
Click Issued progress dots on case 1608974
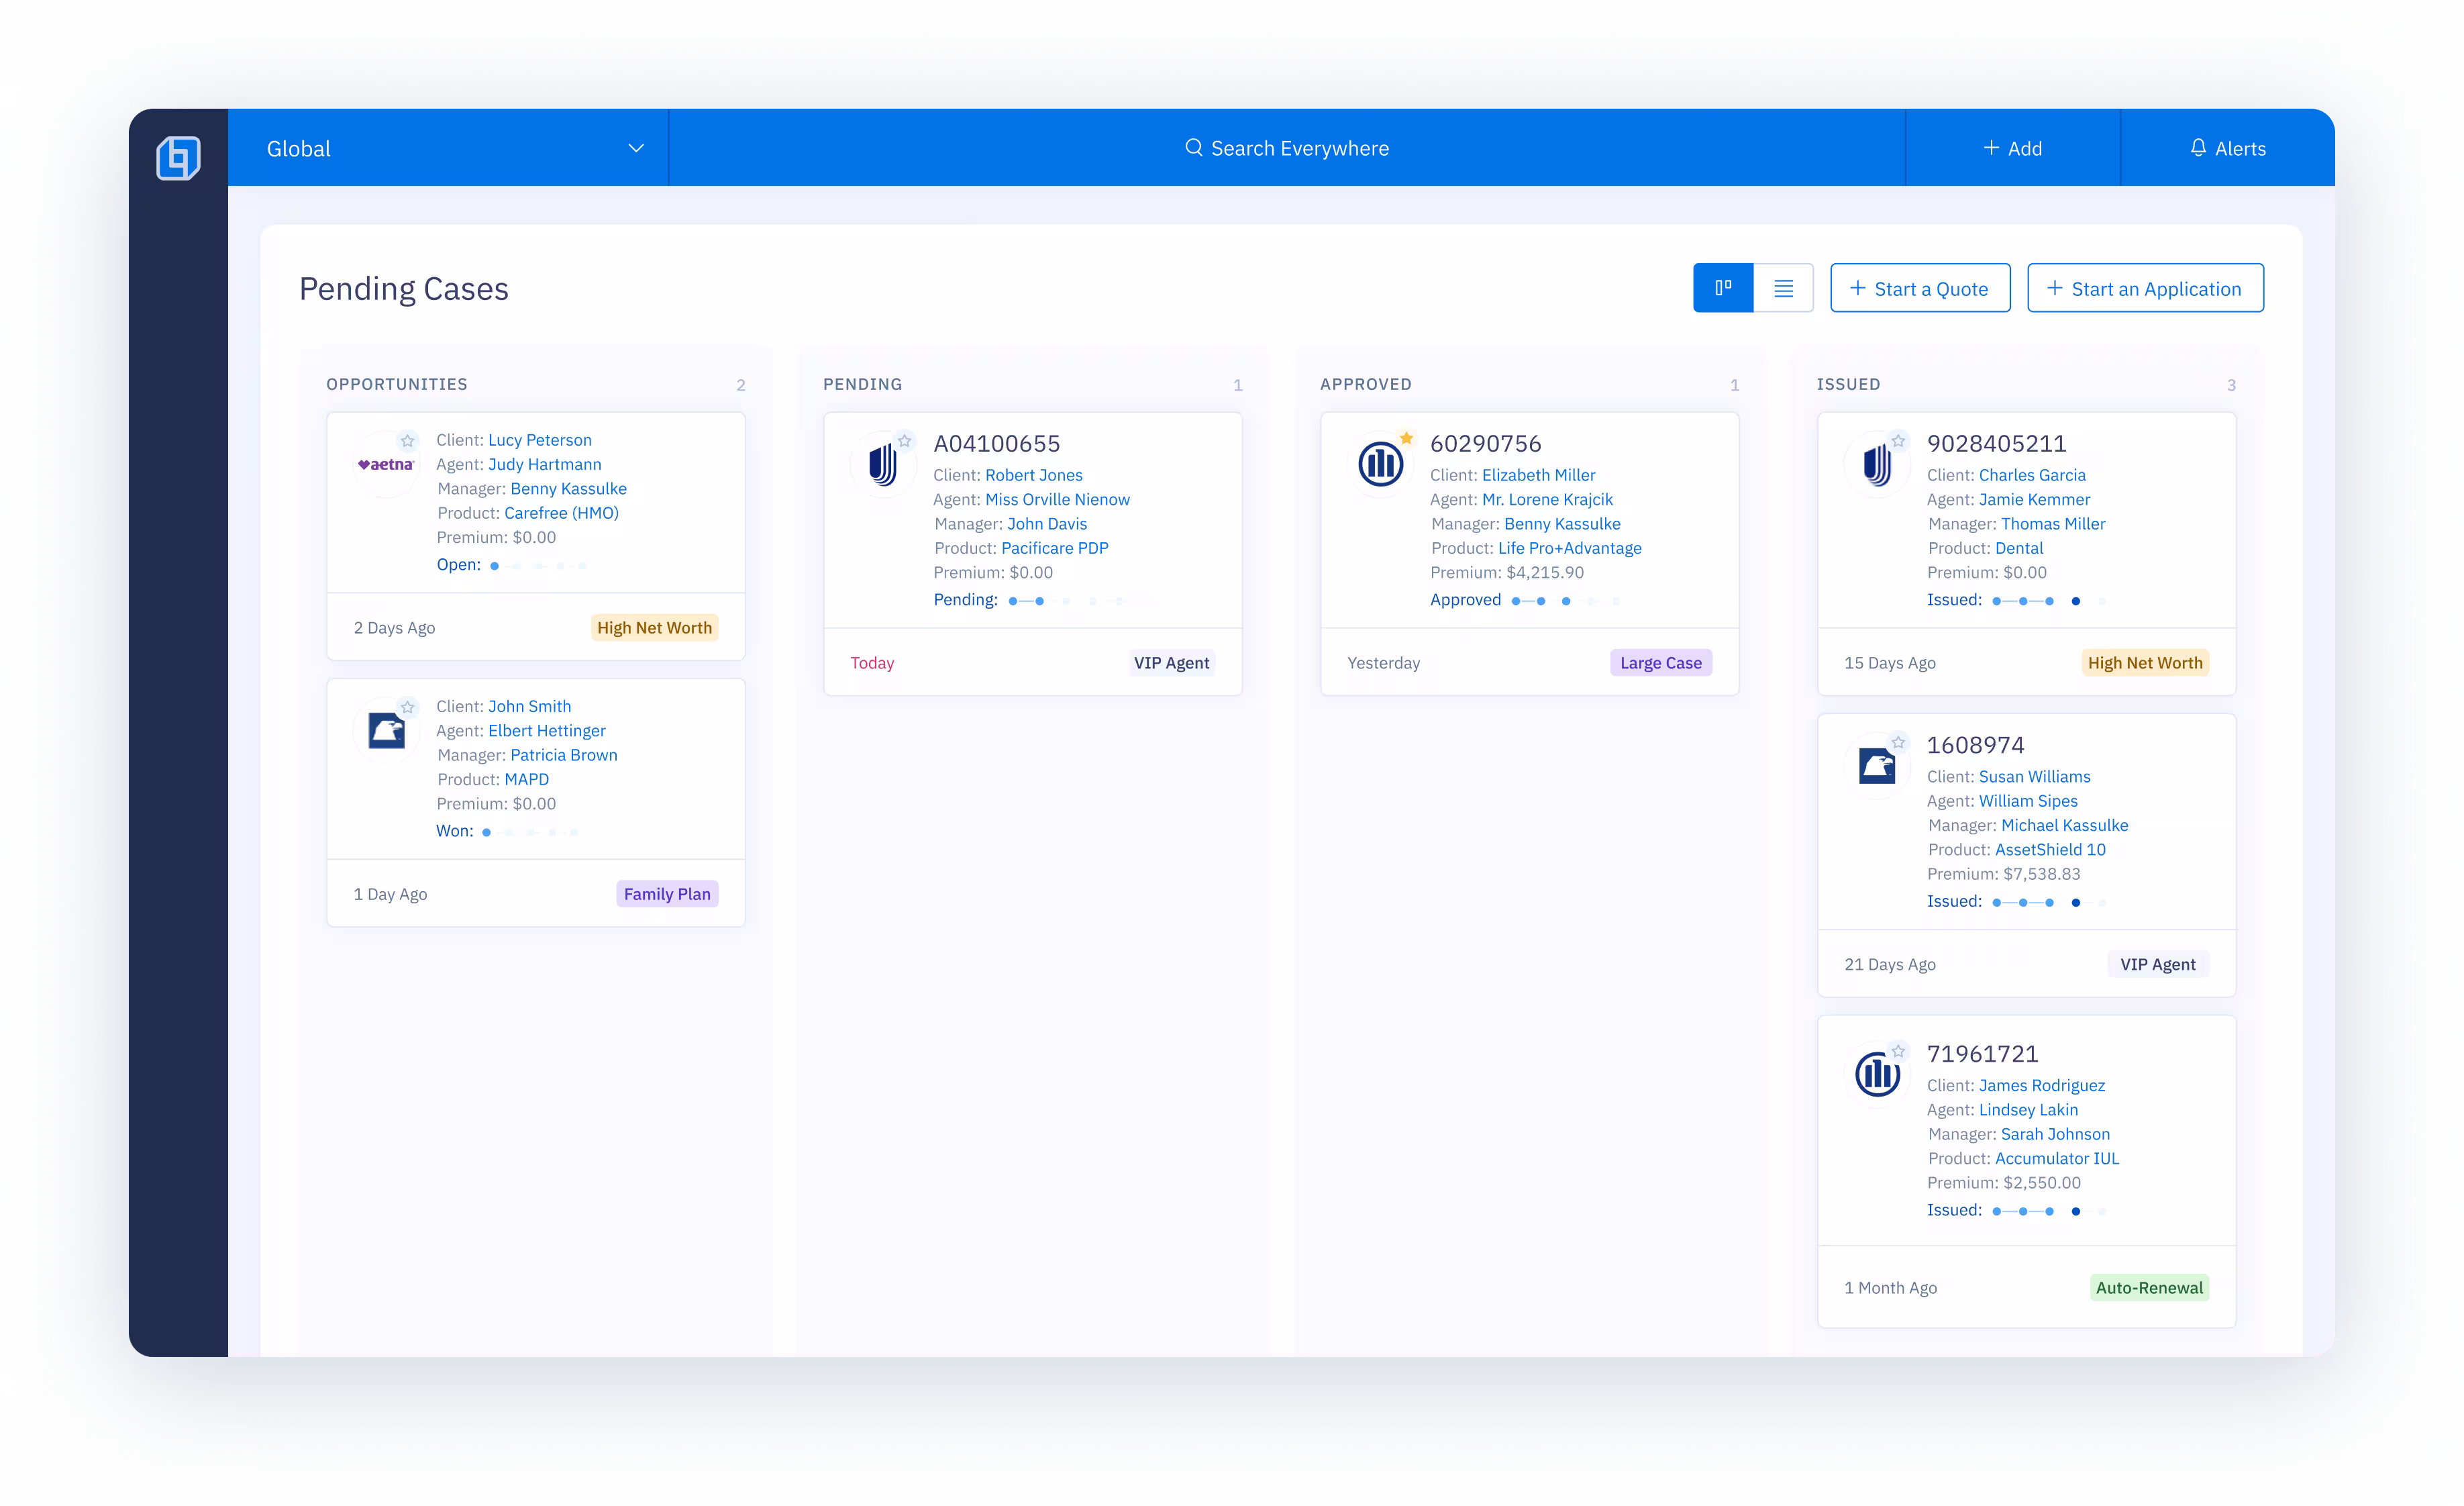point(2048,902)
